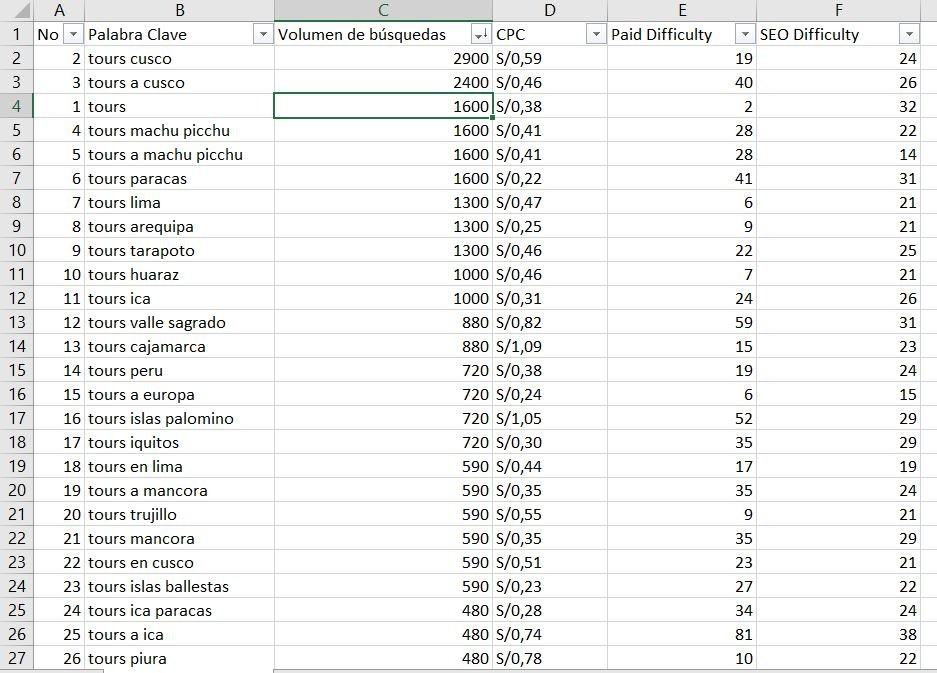Select row 13 header
The width and height of the screenshot is (937, 673).
16,322
